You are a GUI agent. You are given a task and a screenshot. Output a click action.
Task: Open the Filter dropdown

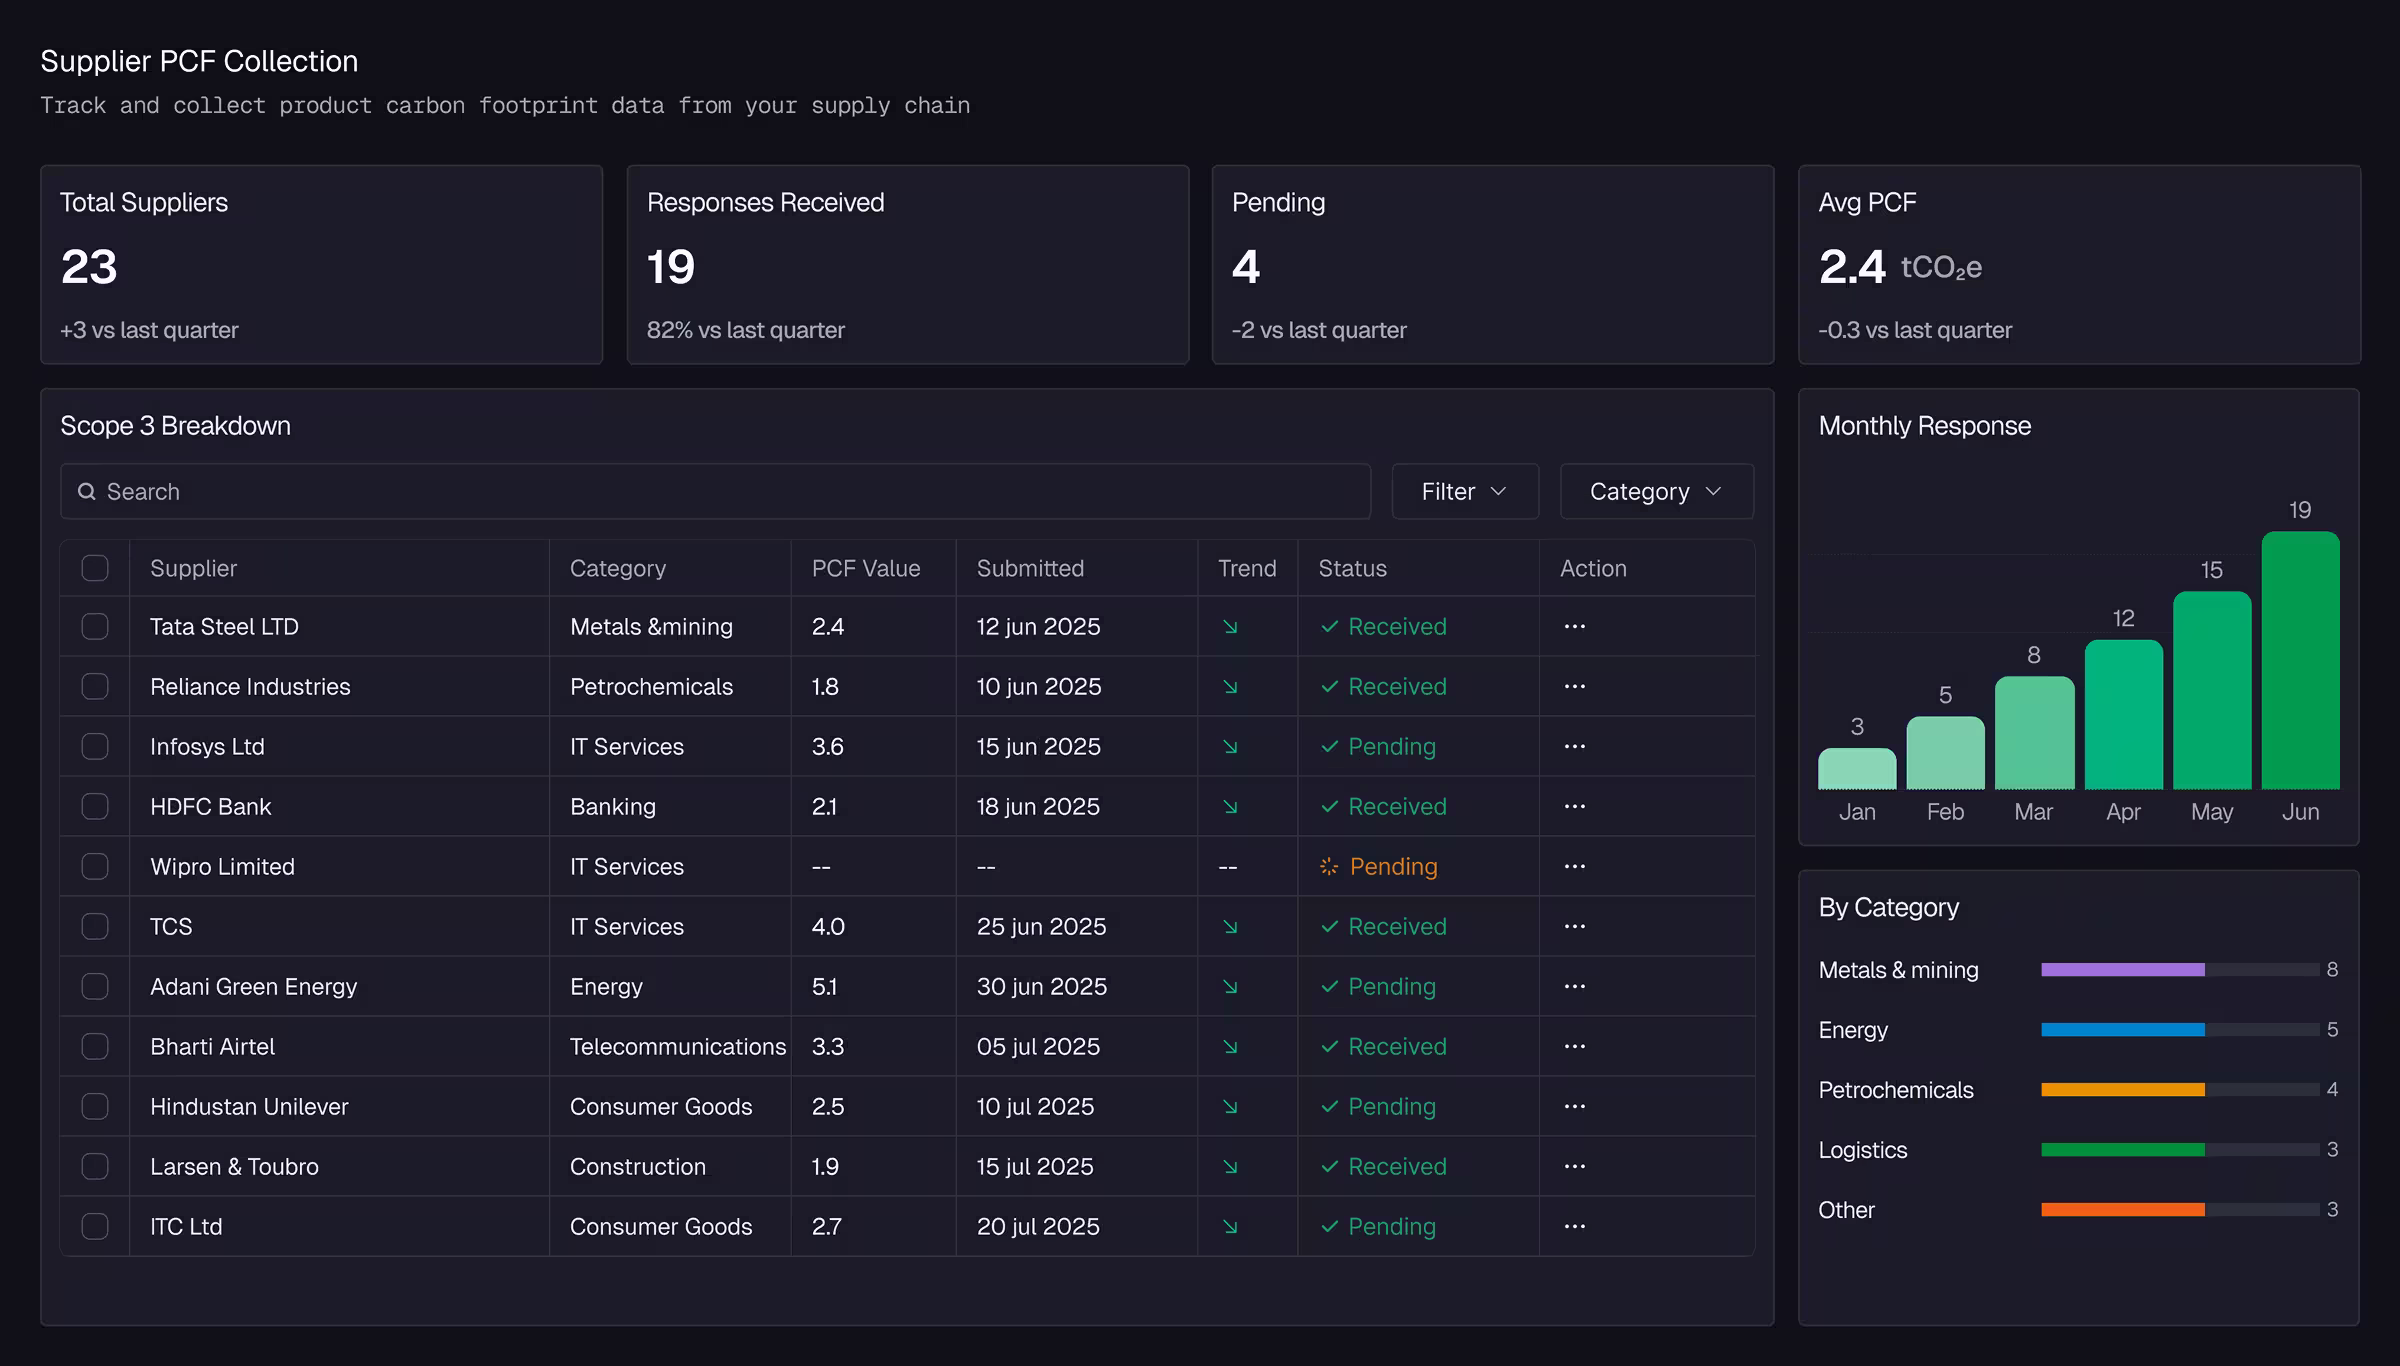(x=1465, y=491)
